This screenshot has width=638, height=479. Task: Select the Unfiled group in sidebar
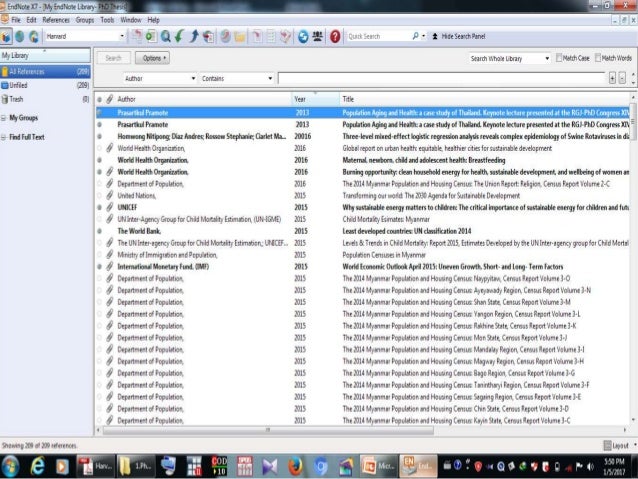pyautogui.click(x=45, y=85)
